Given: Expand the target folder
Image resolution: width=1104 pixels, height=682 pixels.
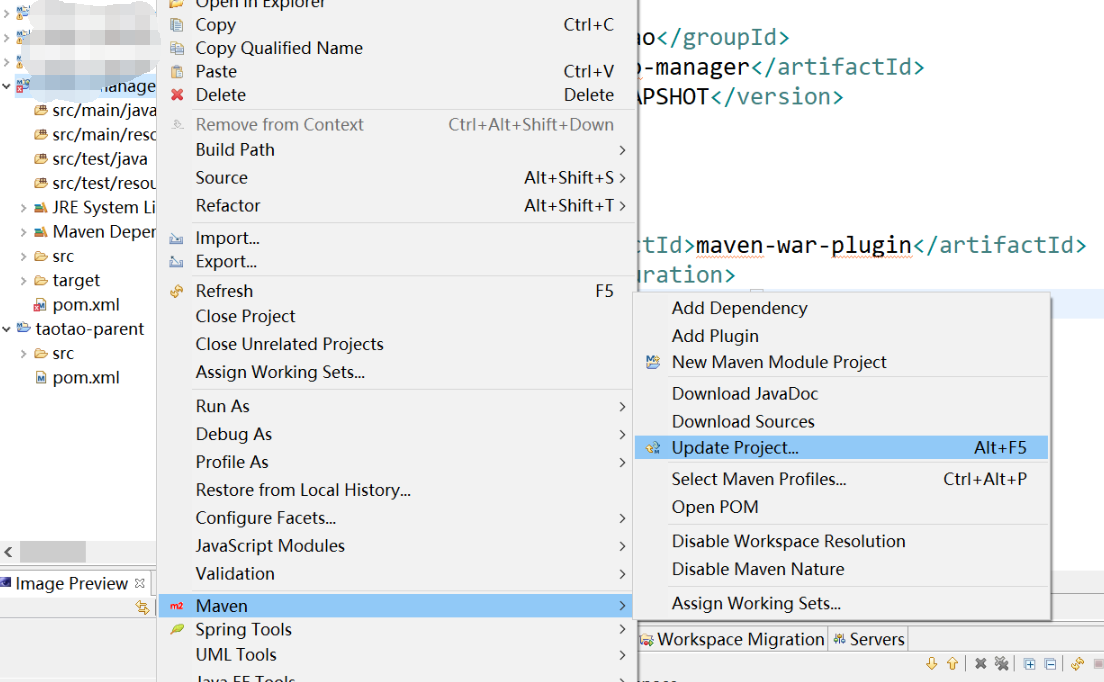Looking at the screenshot, I should coord(23,281).
